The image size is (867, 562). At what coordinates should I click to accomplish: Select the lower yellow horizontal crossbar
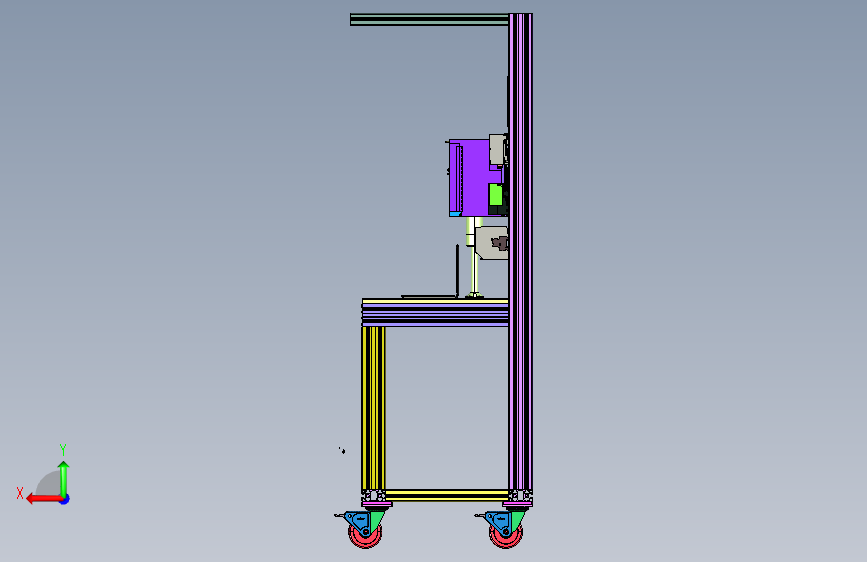tap(447, 495)
